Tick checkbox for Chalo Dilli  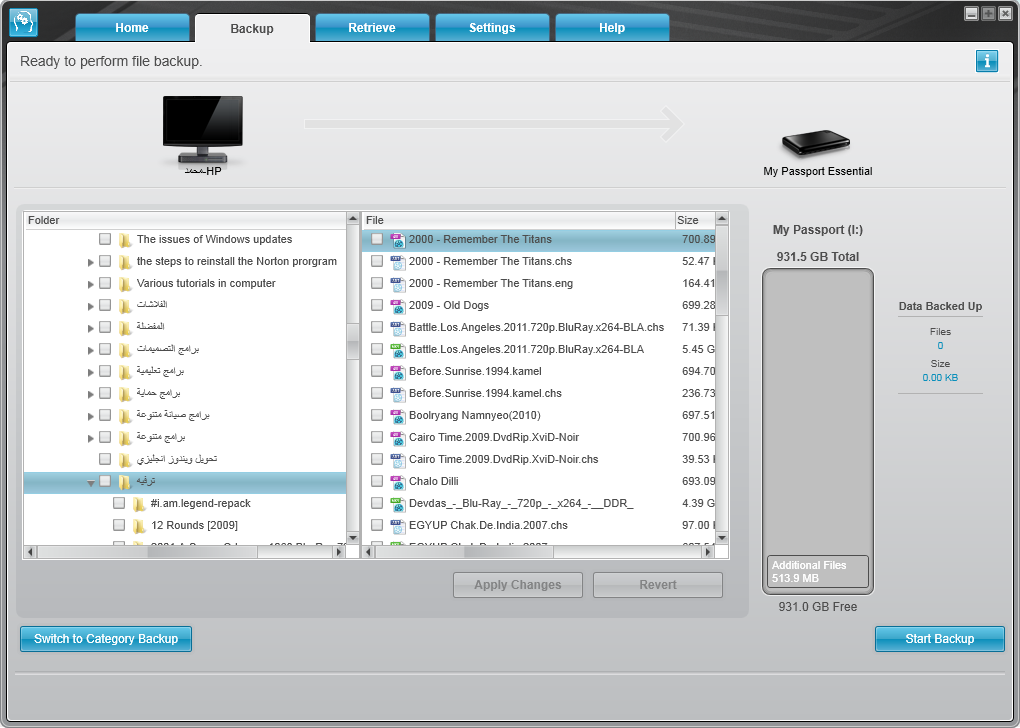[x=377, y=481]
